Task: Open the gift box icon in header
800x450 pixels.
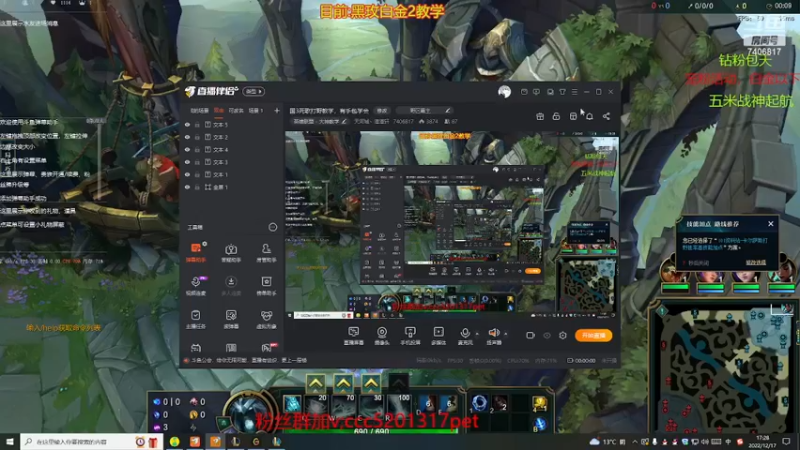Action: pos(540,117)
